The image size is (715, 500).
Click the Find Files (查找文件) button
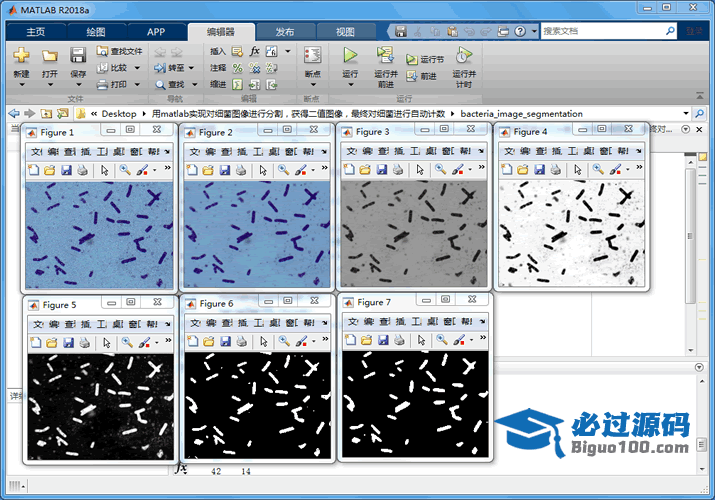[x=119, y=51]
